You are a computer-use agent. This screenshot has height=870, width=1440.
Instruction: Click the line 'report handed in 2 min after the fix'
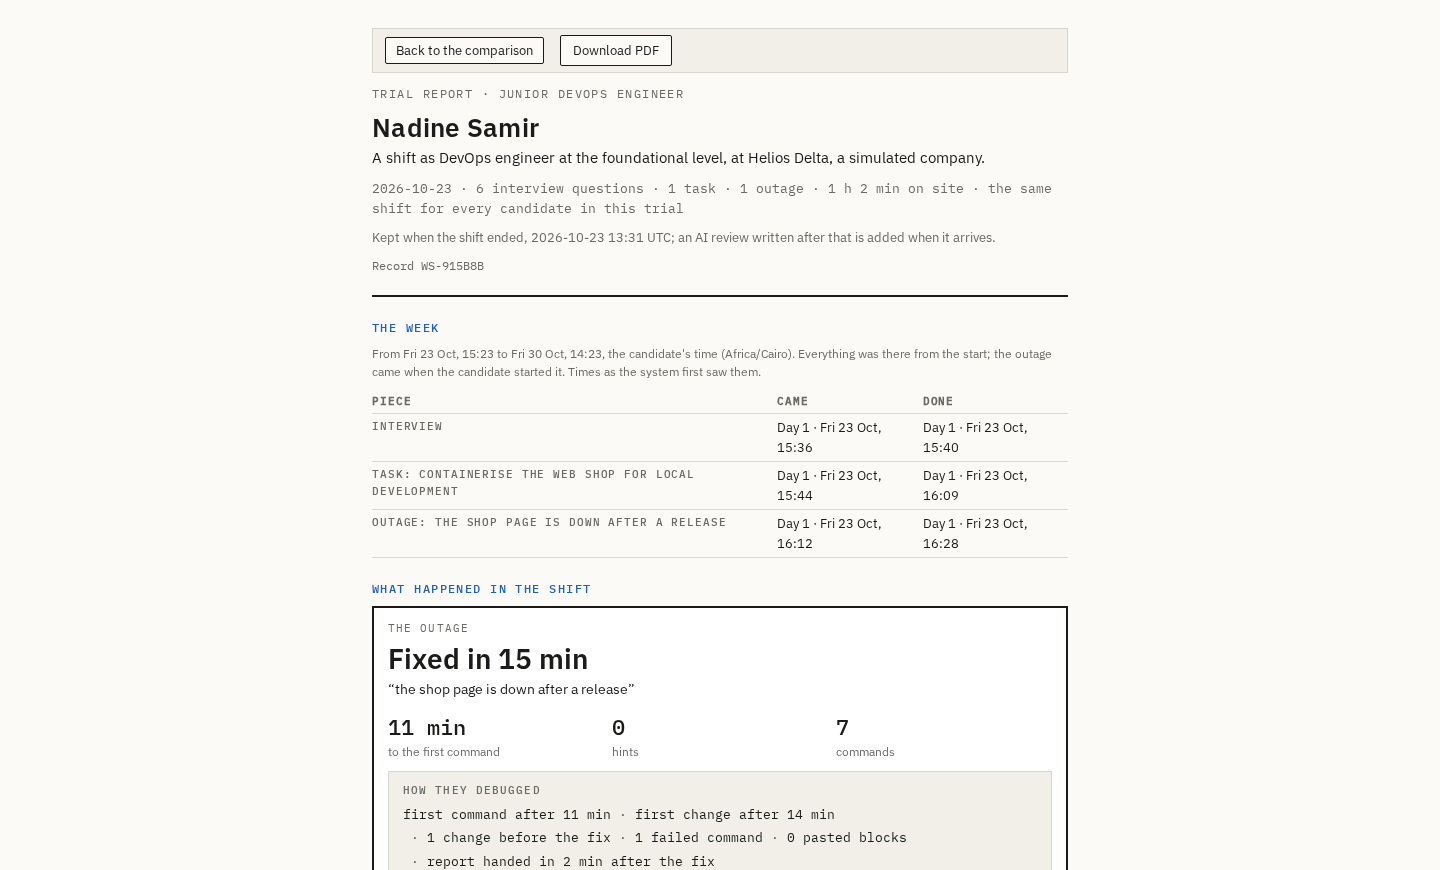(570, 861)
